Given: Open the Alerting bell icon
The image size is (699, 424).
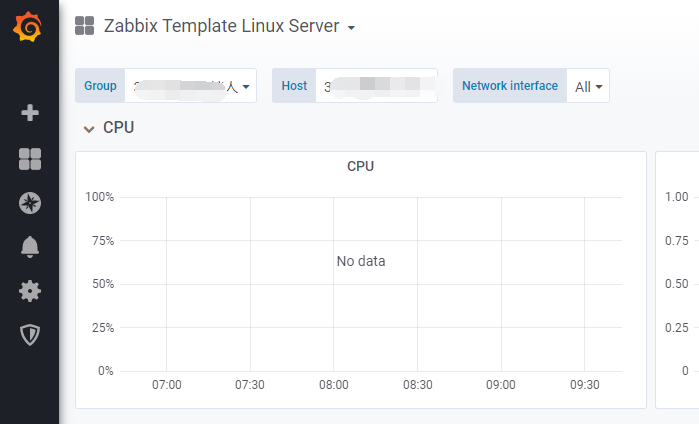Looking at the screenshot, I should [30, 247].
